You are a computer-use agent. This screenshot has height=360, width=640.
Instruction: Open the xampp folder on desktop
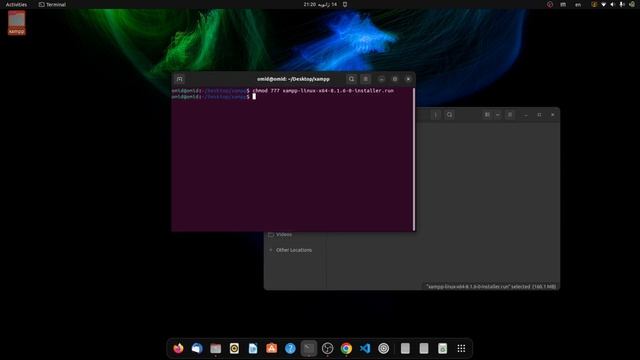coord(16,22)
